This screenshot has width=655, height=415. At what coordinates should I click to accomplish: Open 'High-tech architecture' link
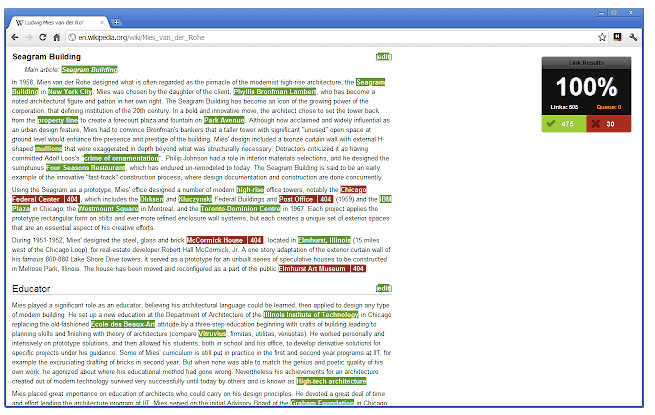pos(331,381)
